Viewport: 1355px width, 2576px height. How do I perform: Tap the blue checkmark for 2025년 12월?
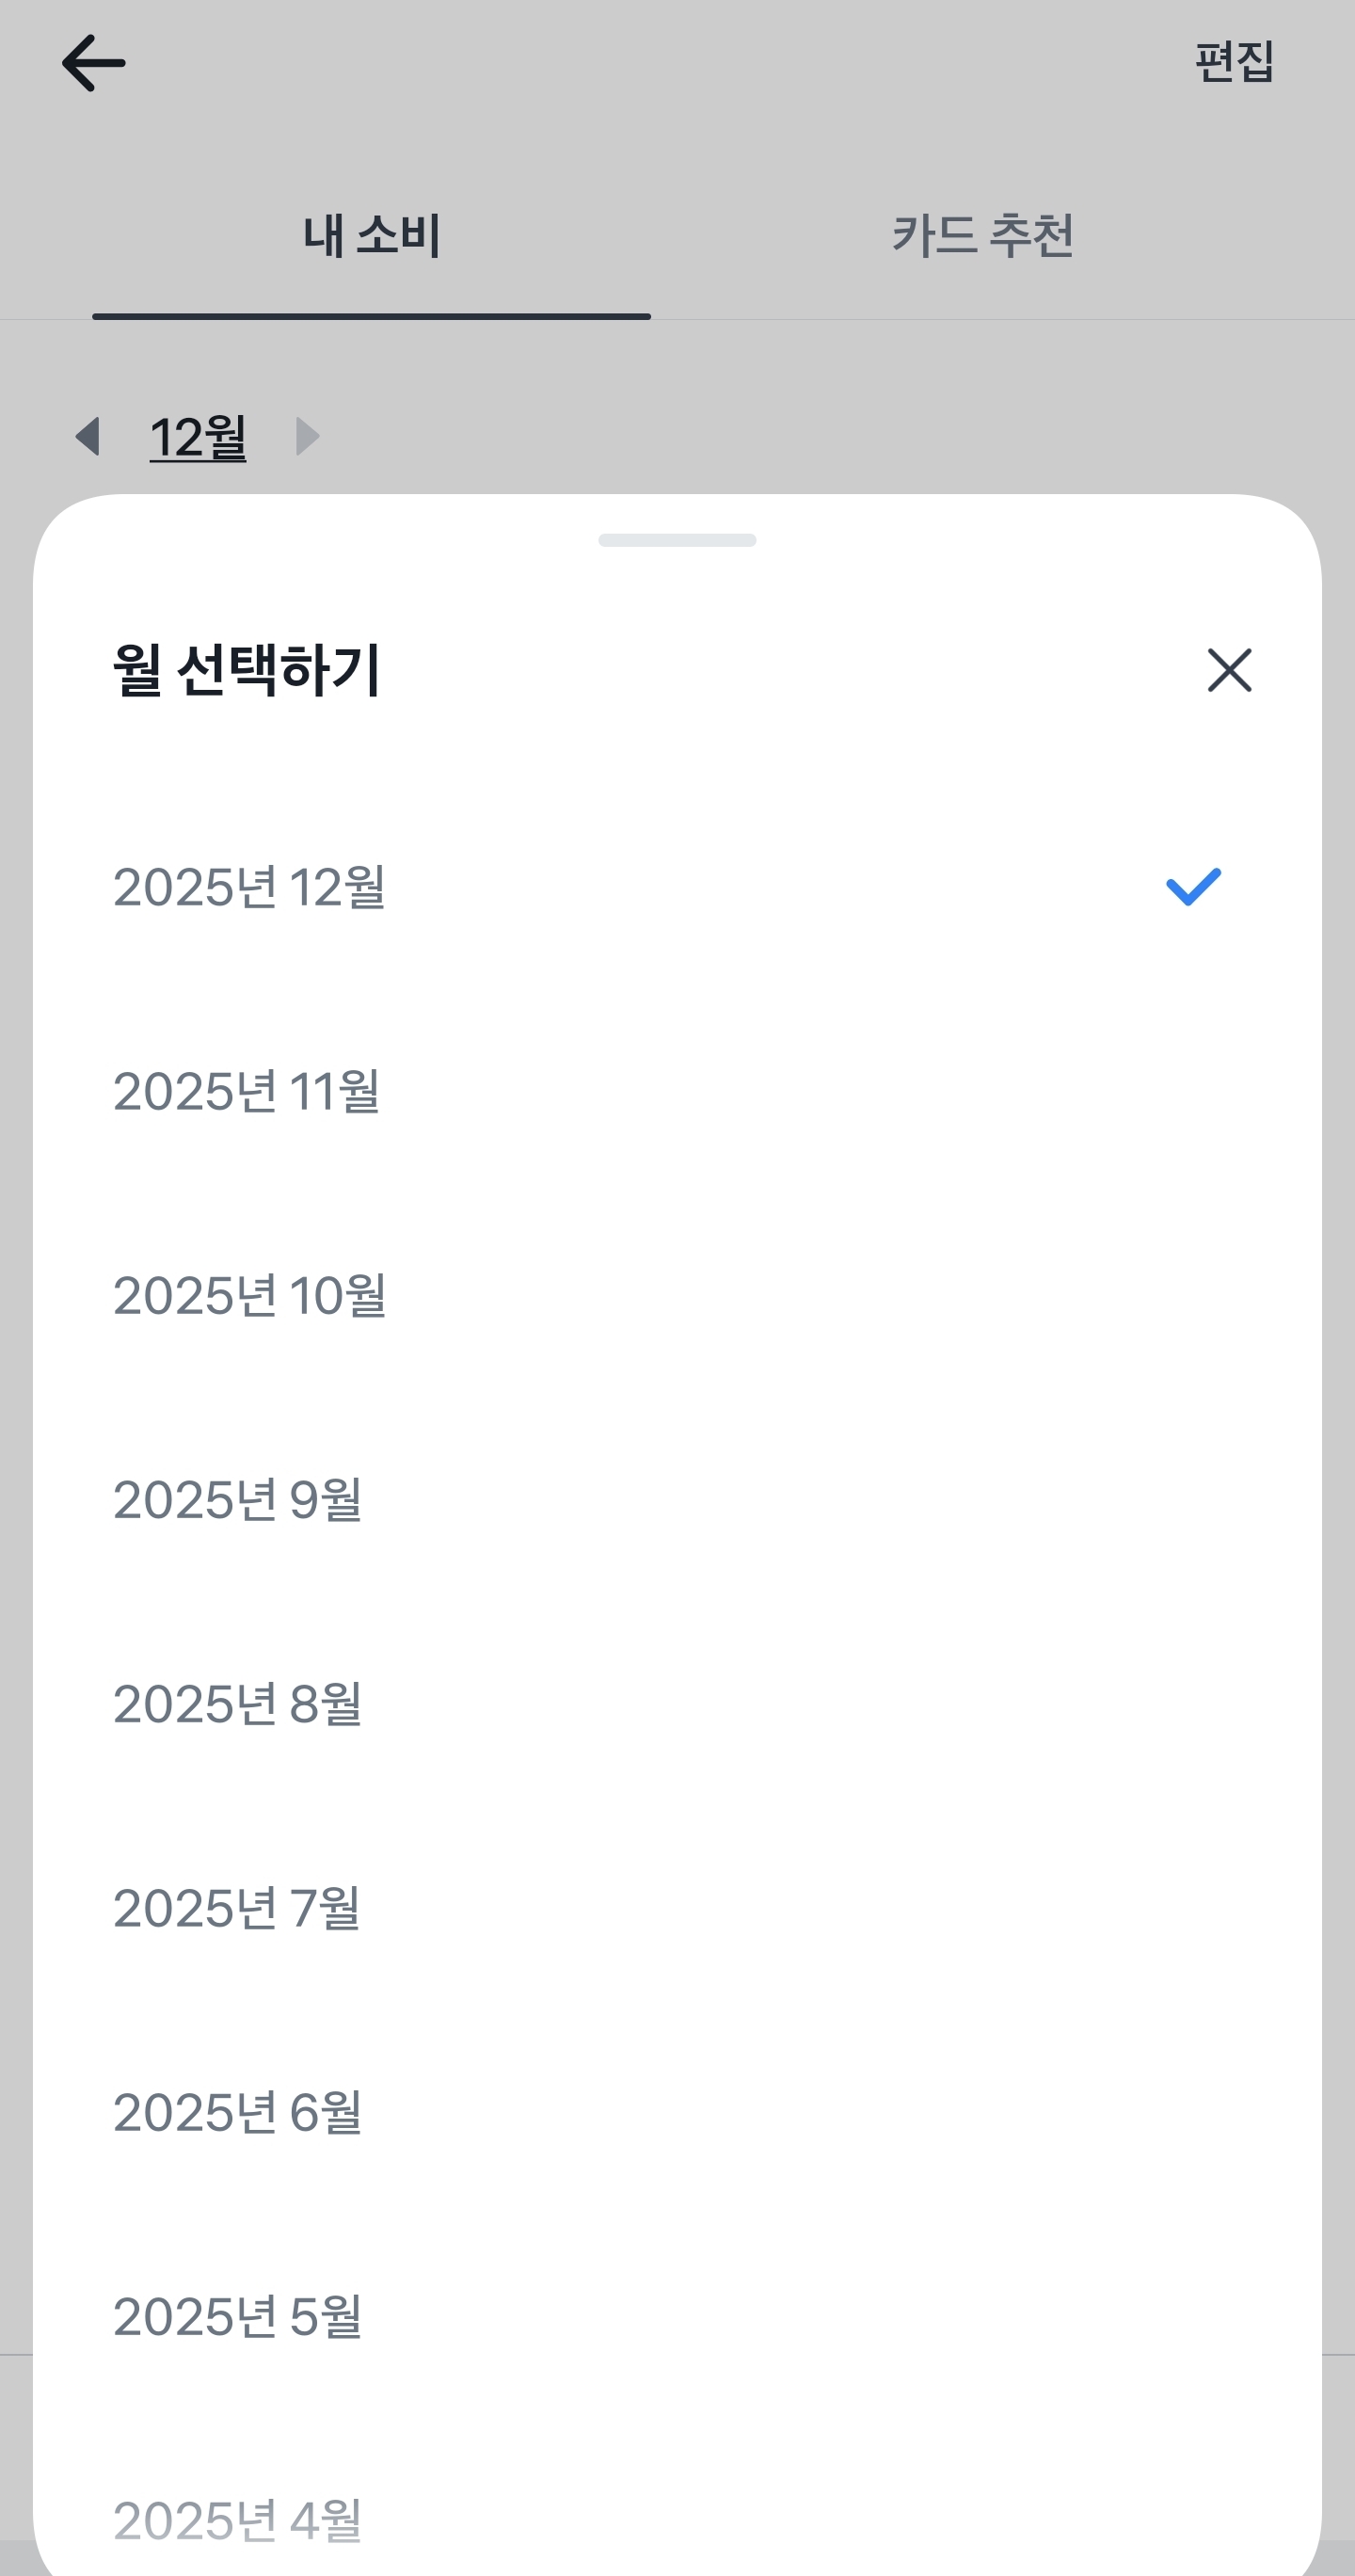(x=1193, y=887)
